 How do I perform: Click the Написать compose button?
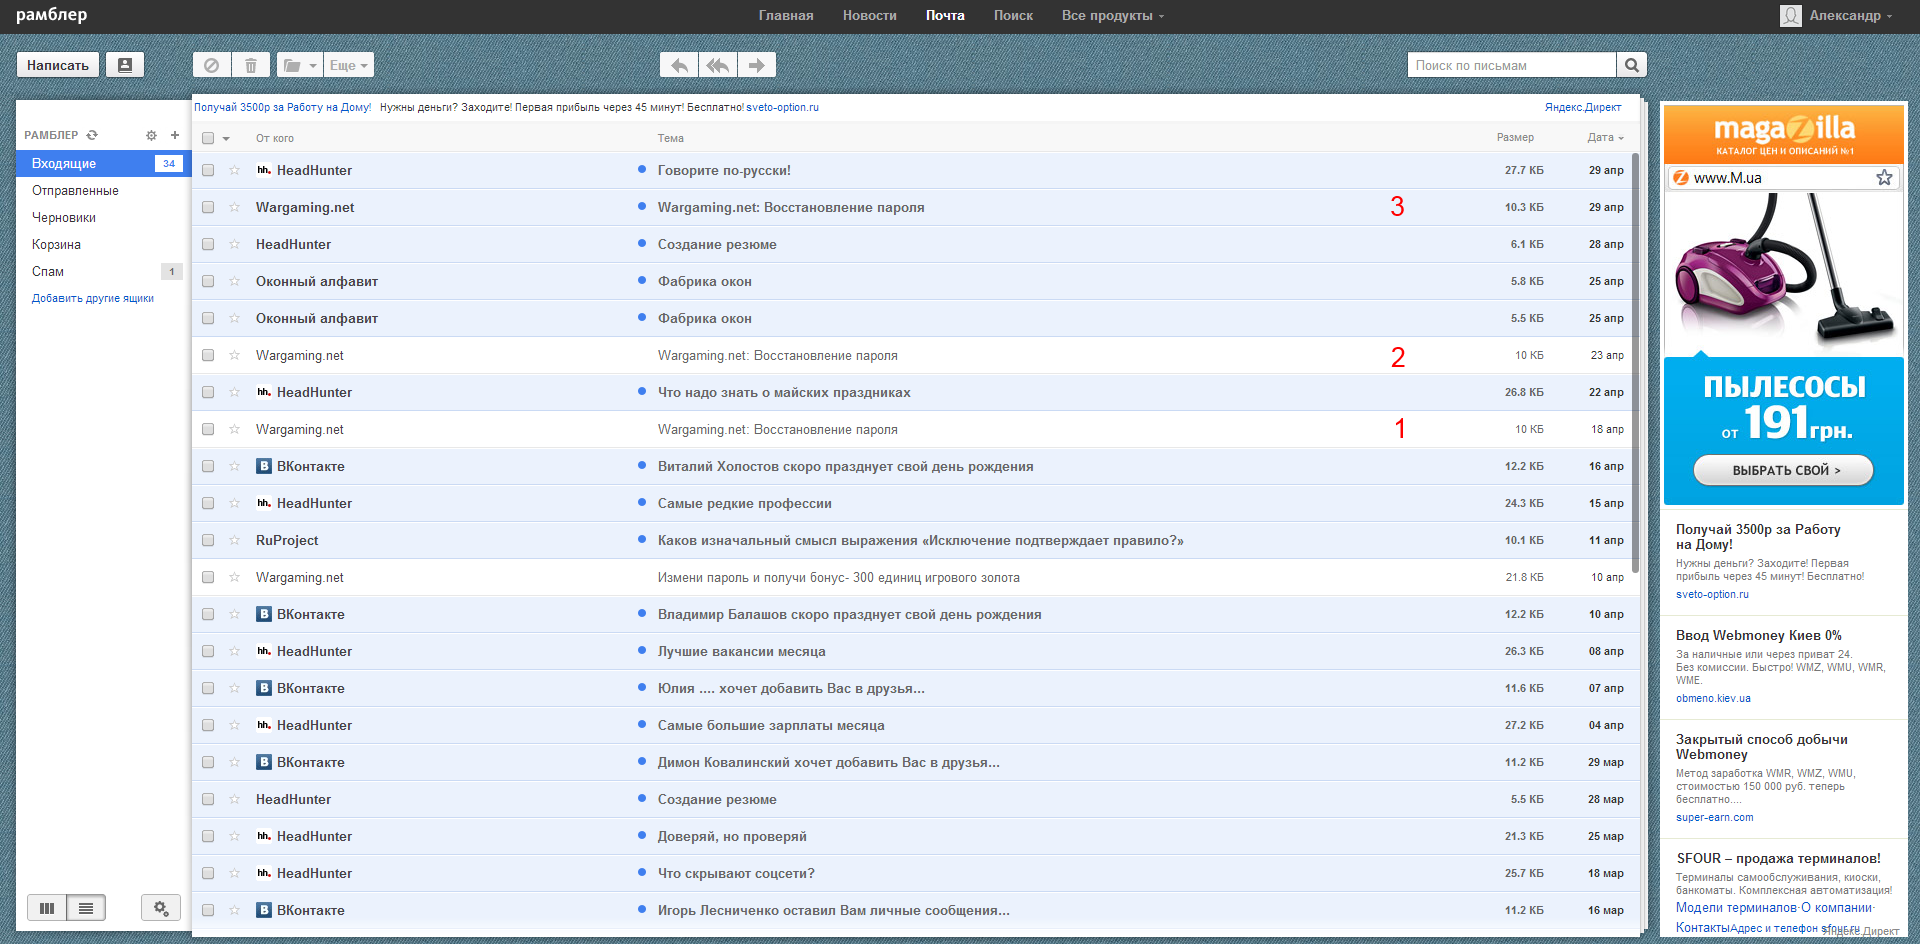(58, 65)
